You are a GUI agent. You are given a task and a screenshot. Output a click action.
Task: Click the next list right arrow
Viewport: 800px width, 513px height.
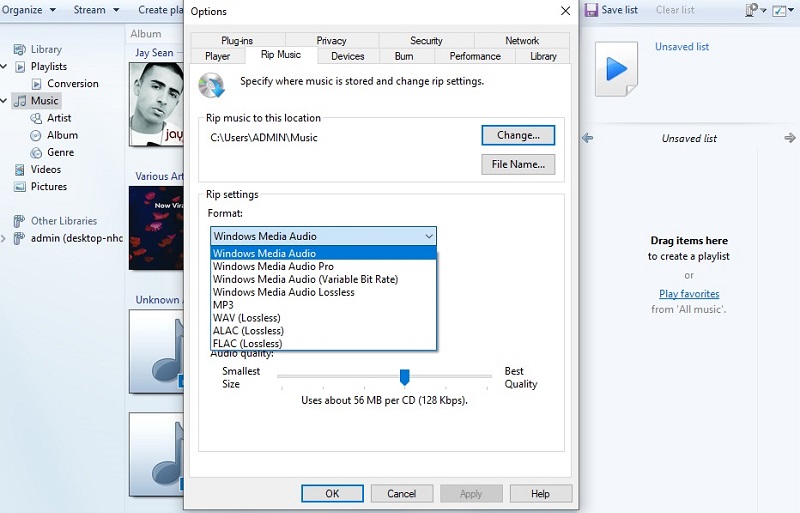click(790, 138)
